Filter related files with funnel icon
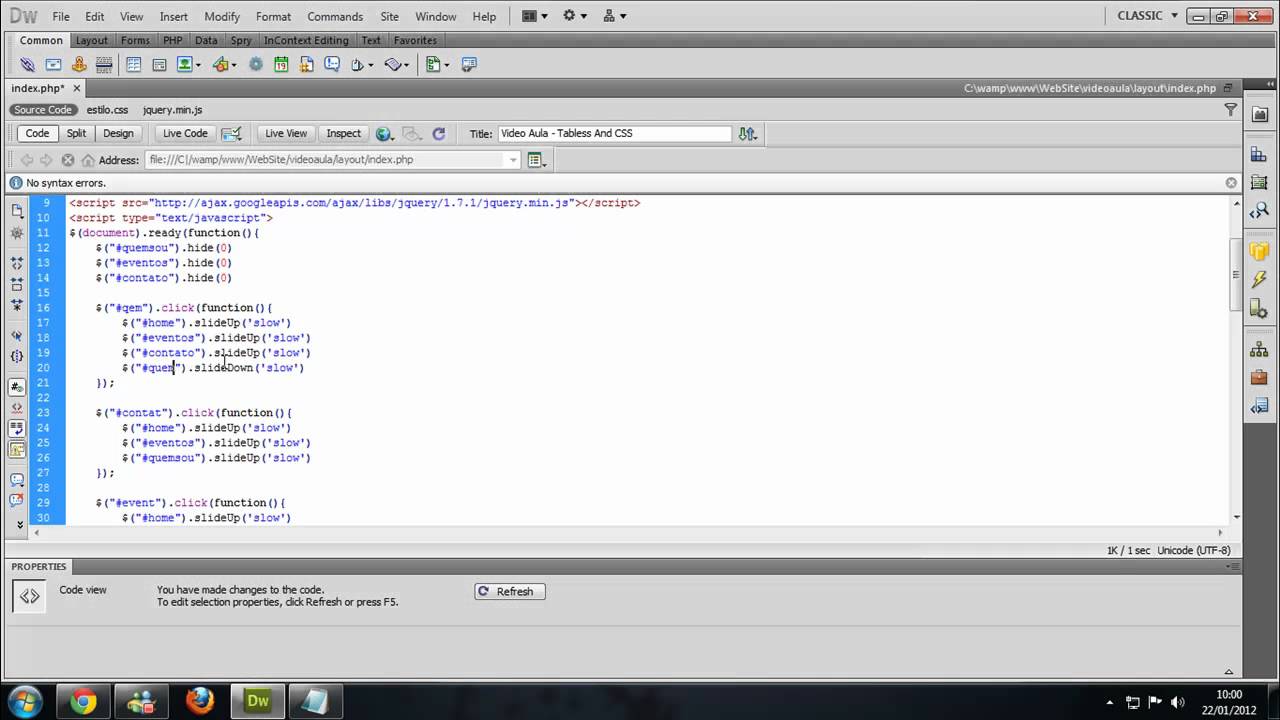Viewport: 1280px width, 720px height. coord(1231,110)
